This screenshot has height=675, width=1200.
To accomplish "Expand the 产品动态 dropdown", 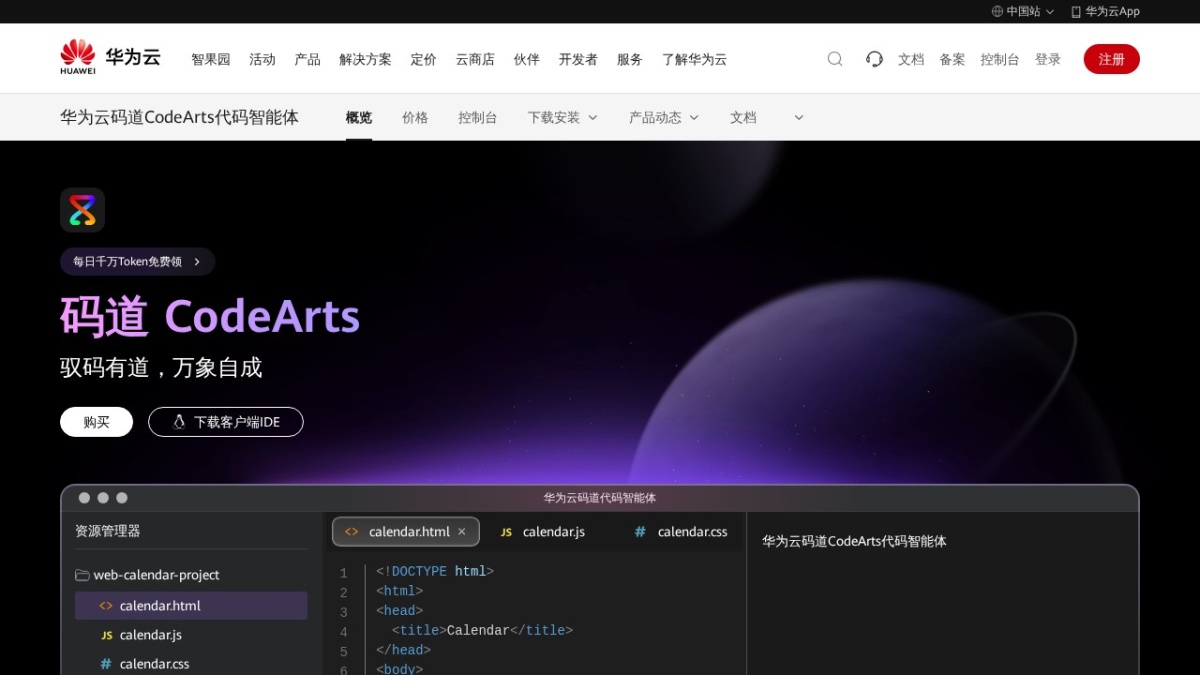I will pyautogui.click(x=694, y=117).
